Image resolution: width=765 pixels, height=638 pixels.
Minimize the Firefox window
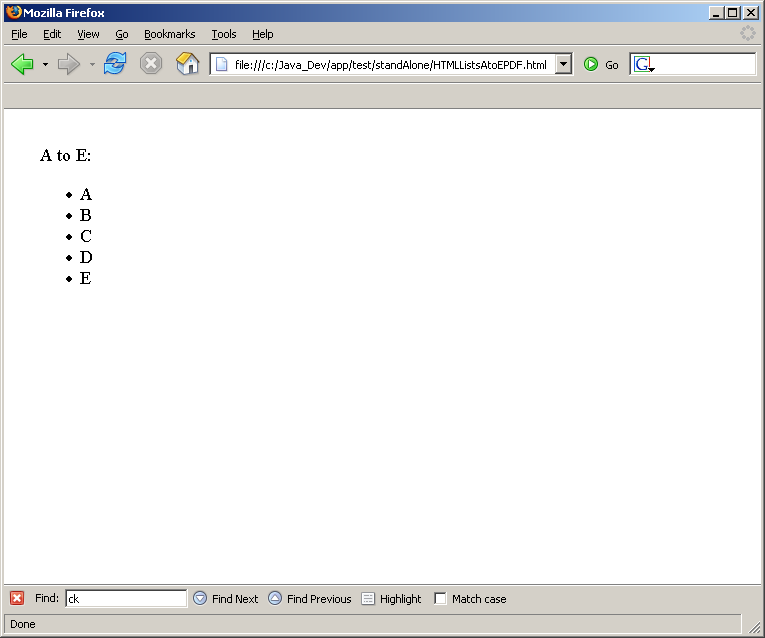[x=716, y=13]
